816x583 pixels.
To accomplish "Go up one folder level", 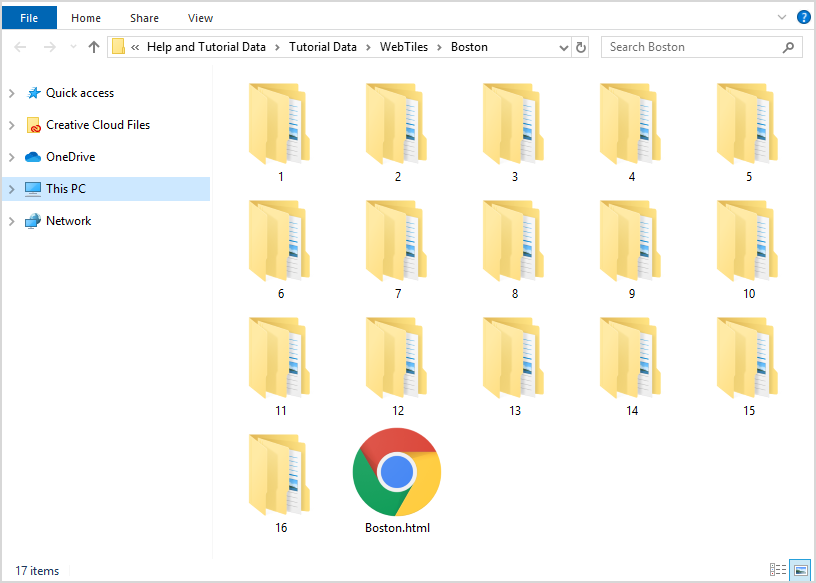I will click(94, 47).
